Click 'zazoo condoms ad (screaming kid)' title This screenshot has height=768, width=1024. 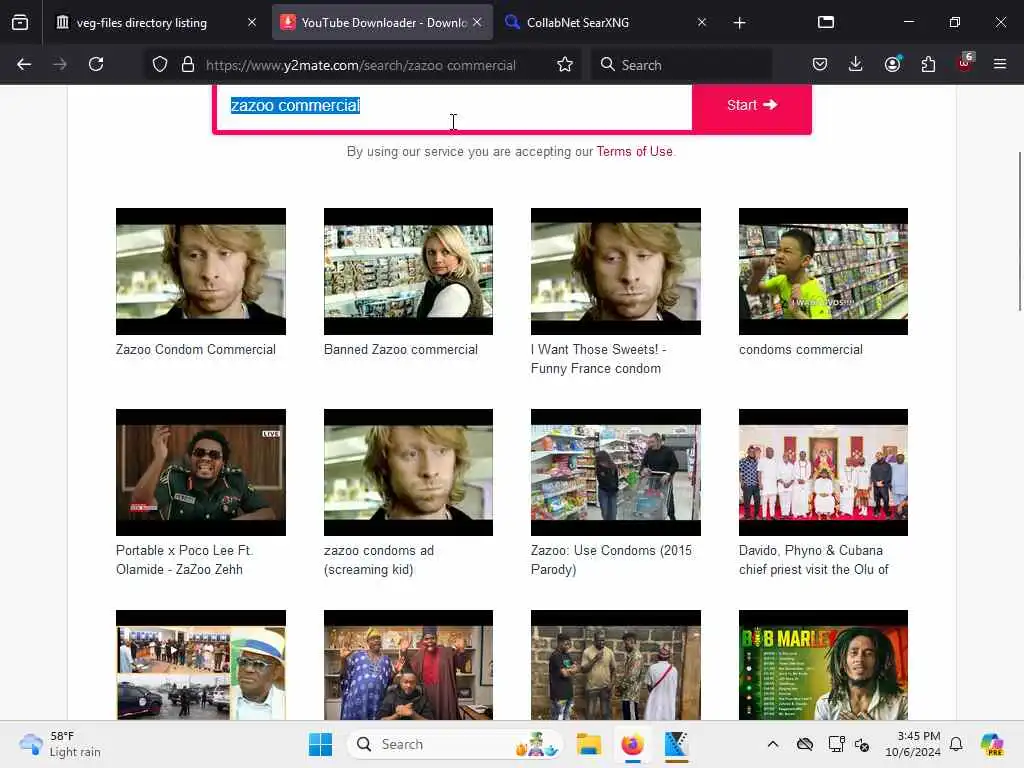[379, 560]
